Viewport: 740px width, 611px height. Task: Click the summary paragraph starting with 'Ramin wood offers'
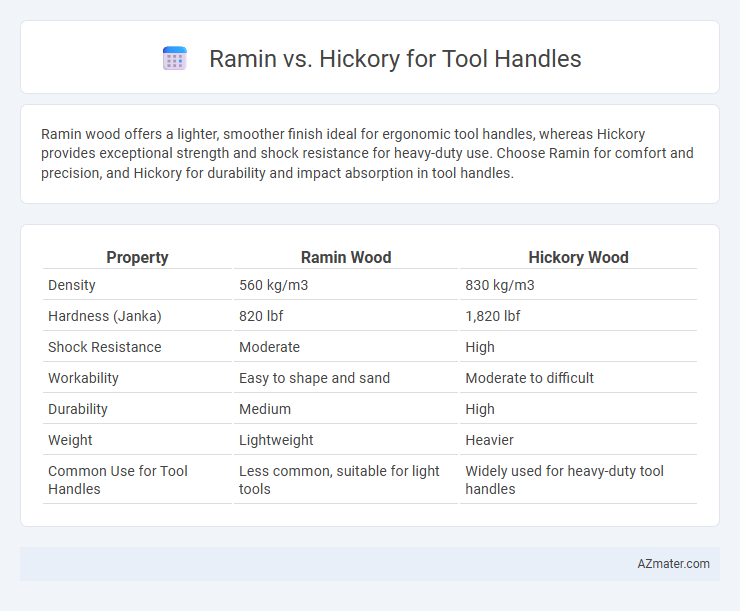(367, 153)
